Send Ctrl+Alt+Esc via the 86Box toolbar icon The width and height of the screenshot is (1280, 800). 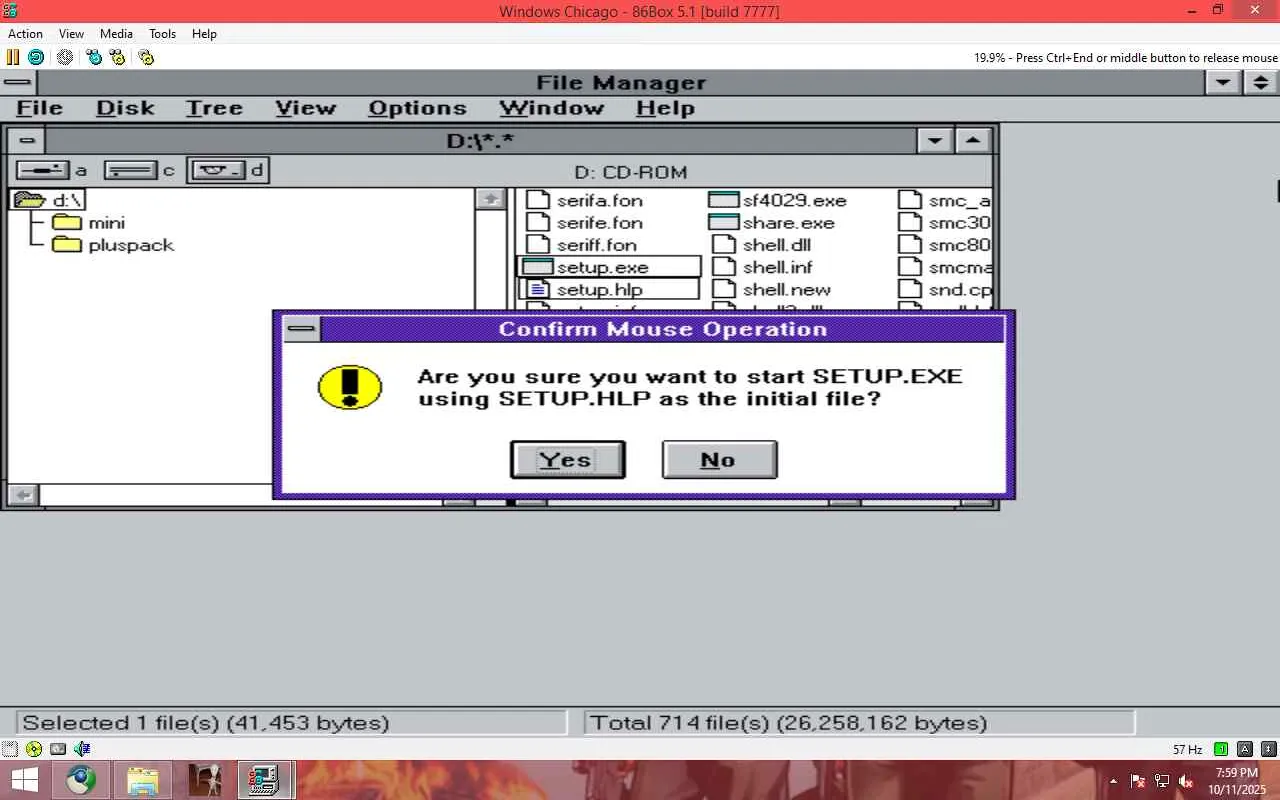click(x=117, y=57)
